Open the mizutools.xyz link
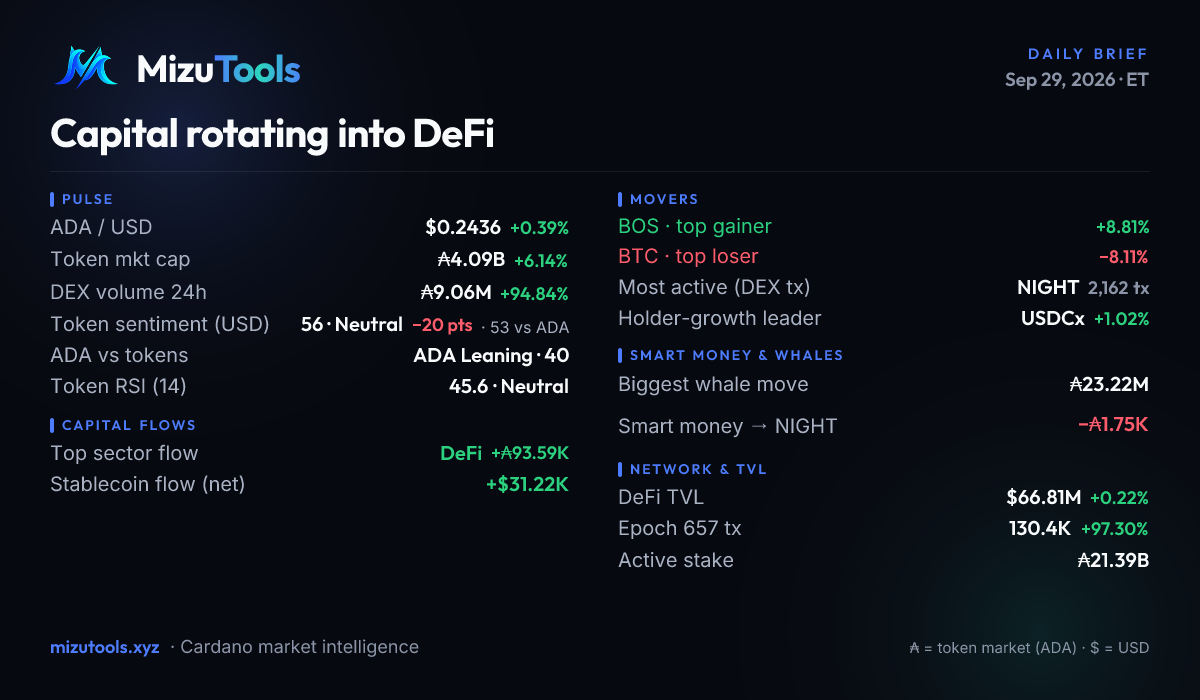1200x700 pixels. tap(105, 647)
